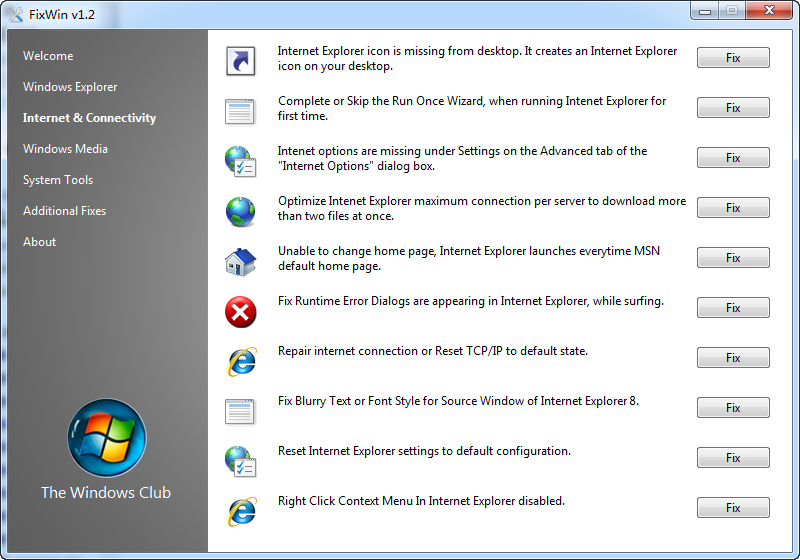
Task: Click the globe checklist icon beside missing Internet options
Action: coord(240,161)
